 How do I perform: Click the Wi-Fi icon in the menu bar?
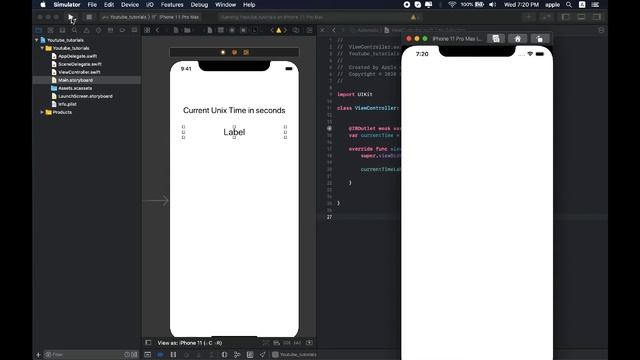coord(452,5)
